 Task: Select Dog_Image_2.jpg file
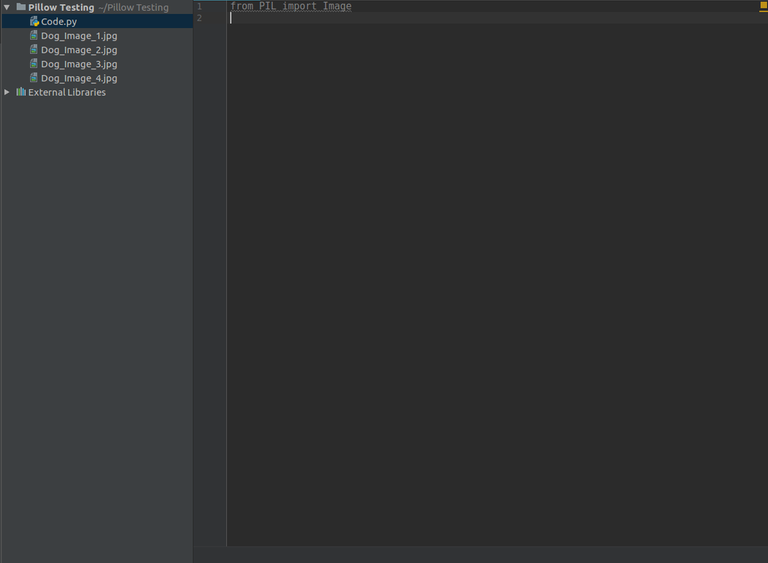coord(79,50)
